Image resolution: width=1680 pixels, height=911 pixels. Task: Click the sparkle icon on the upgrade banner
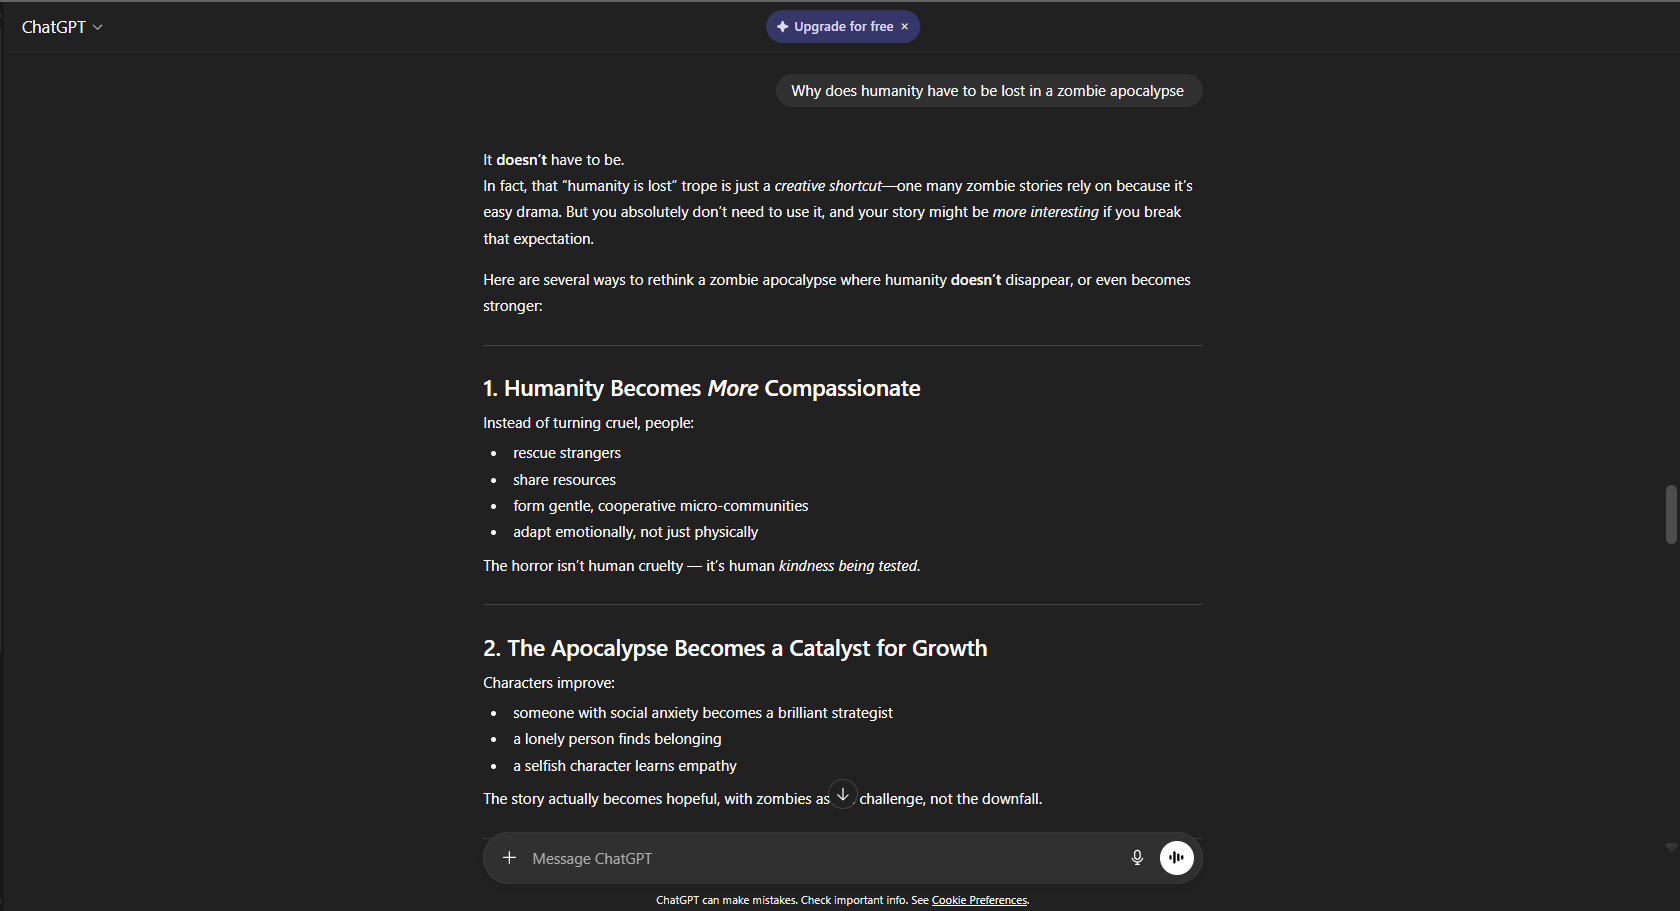(781, 26)
